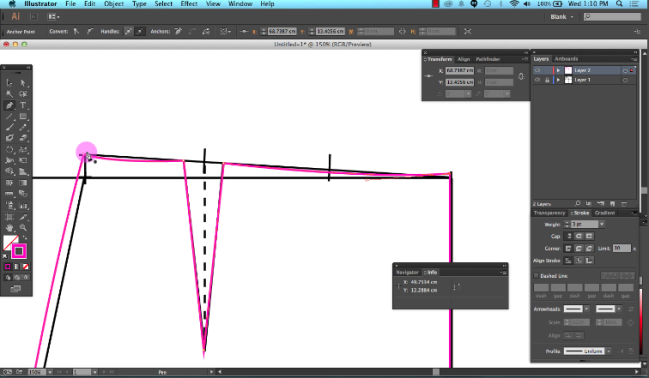
Task: Hide Layer 2 visibility eye
Action: click(x=537, y=70)
